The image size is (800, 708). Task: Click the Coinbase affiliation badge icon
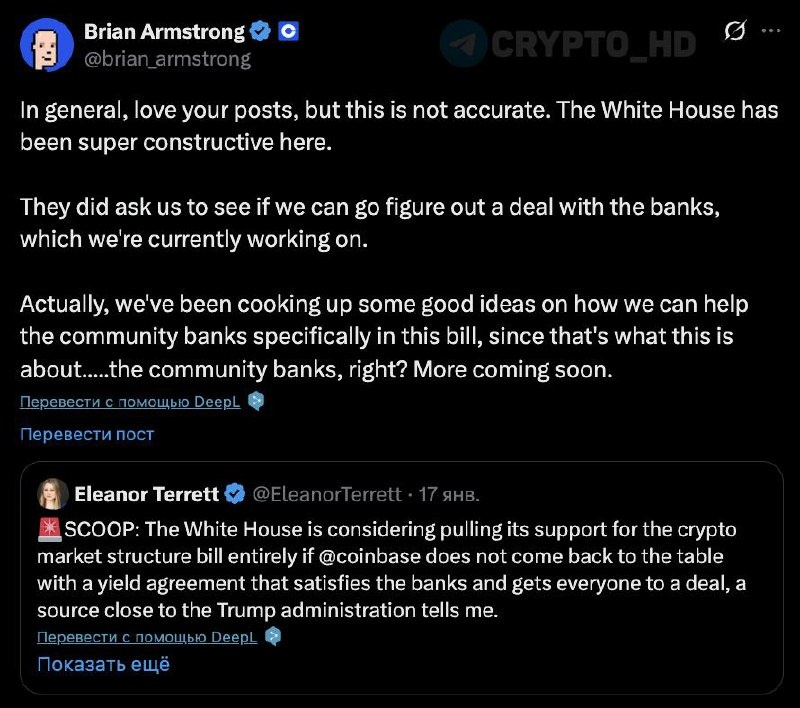click(289, 32)
